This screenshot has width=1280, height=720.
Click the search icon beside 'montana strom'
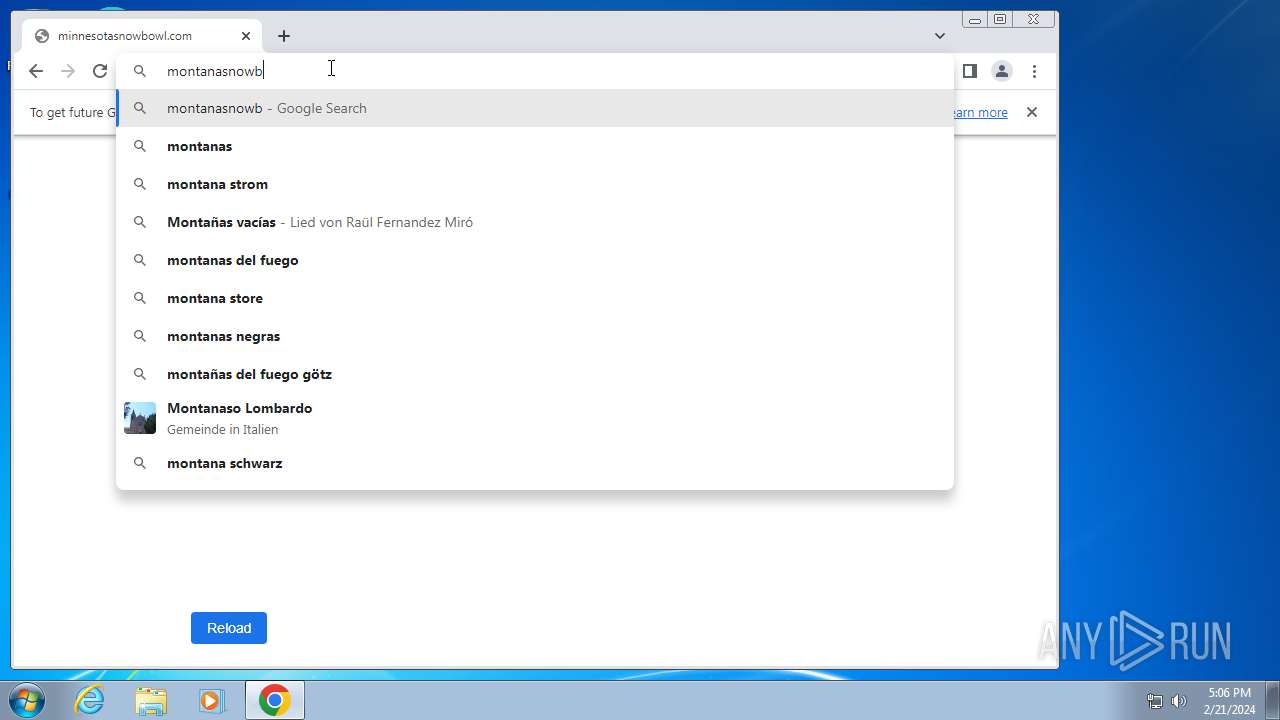tap(140, 184)
